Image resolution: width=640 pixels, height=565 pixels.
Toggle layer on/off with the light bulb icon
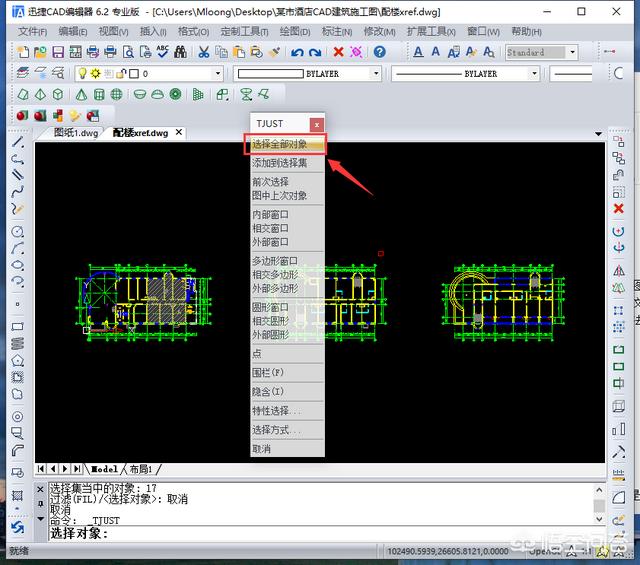pos(82,73)
